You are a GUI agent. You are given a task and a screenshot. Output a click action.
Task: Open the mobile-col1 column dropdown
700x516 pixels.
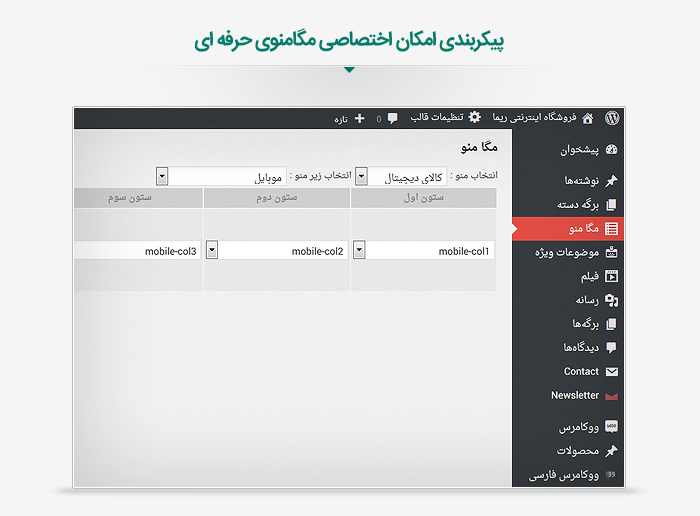coord(359,250)
